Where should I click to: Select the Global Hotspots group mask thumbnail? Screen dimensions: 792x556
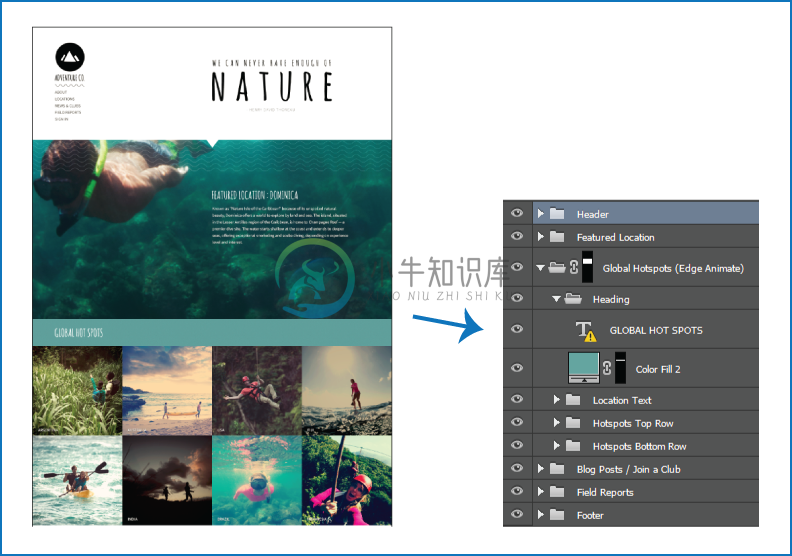pos(587,267)
